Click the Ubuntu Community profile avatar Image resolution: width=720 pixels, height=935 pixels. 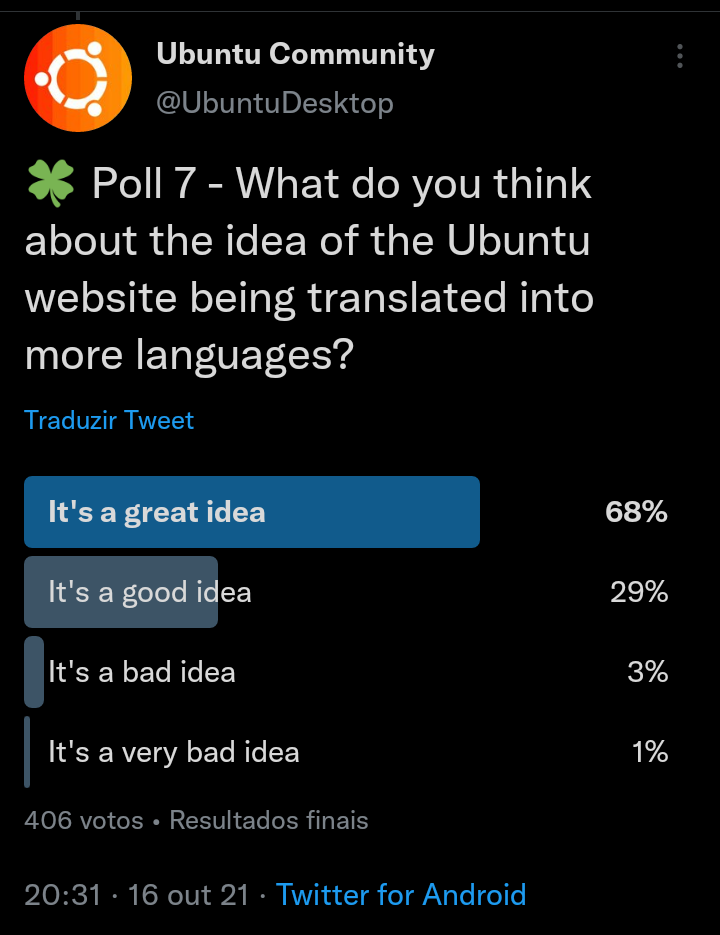tap(77, 77)
